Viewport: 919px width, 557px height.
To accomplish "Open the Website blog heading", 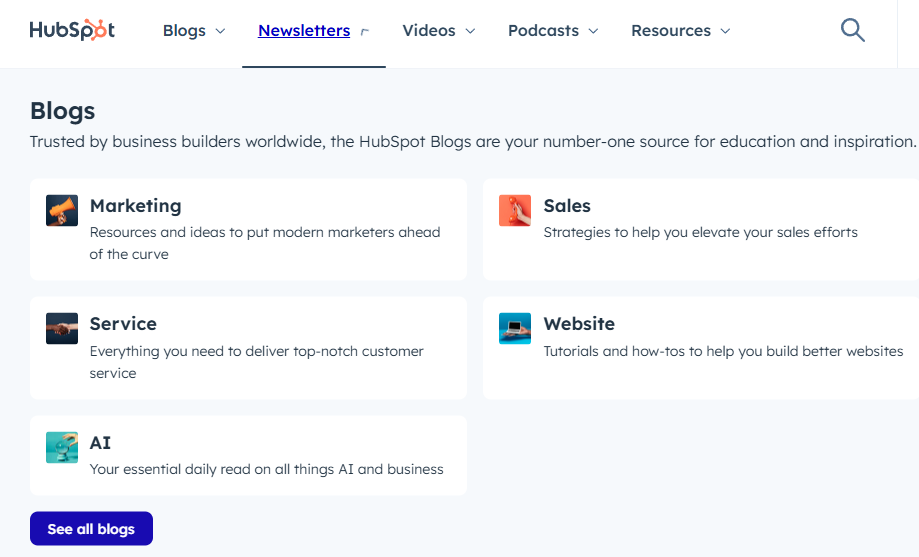I will click(579, 324).
